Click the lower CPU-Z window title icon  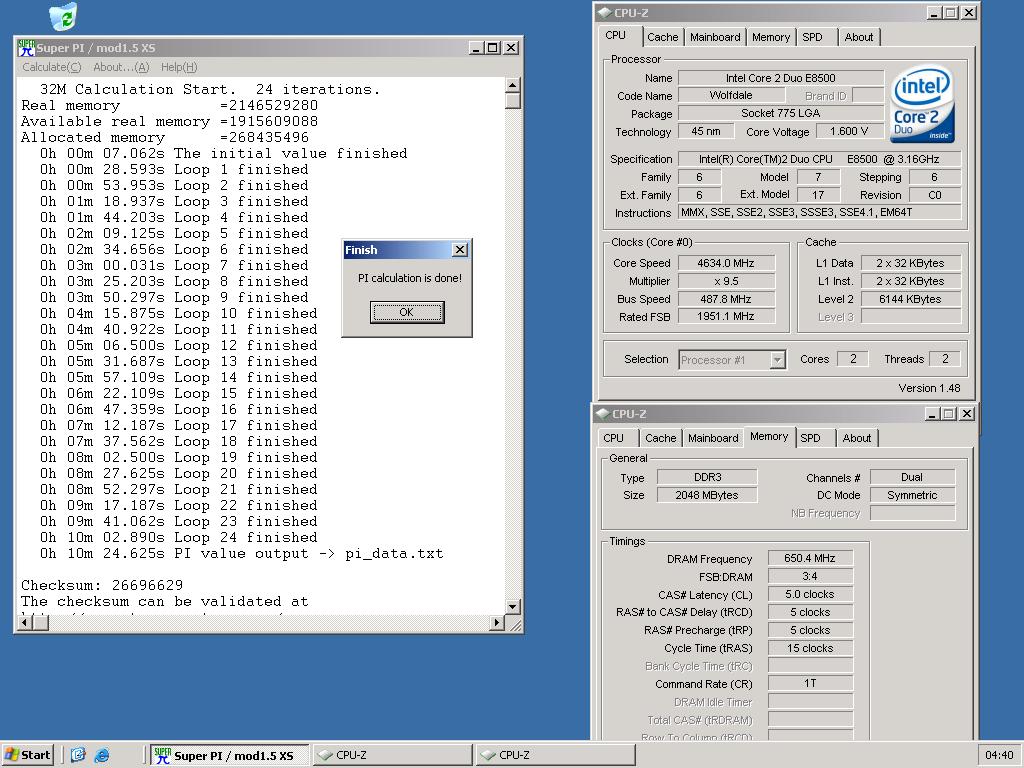coord(603,413)
